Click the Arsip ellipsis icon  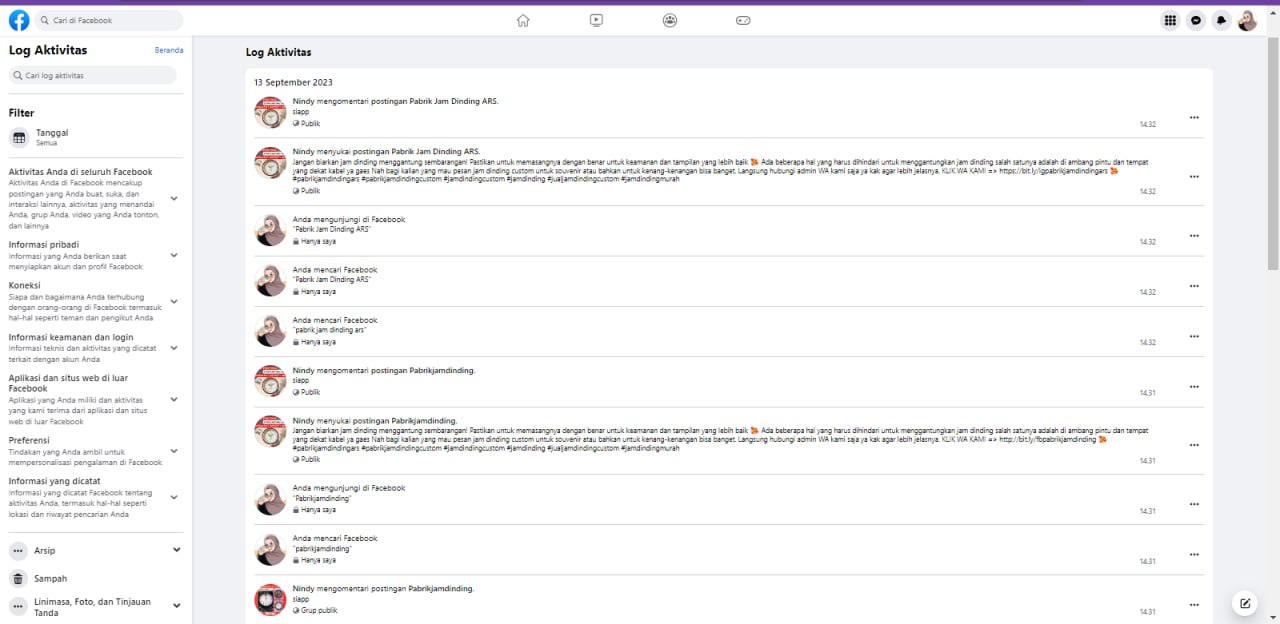click(x=18, y=550)
